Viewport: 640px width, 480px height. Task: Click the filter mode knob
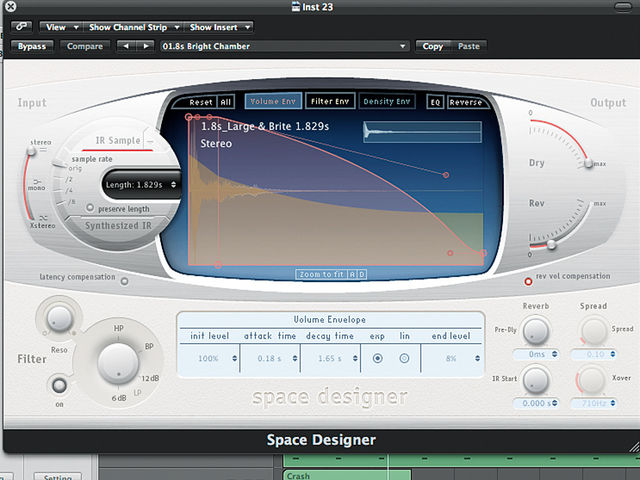(x=118, y=363)
